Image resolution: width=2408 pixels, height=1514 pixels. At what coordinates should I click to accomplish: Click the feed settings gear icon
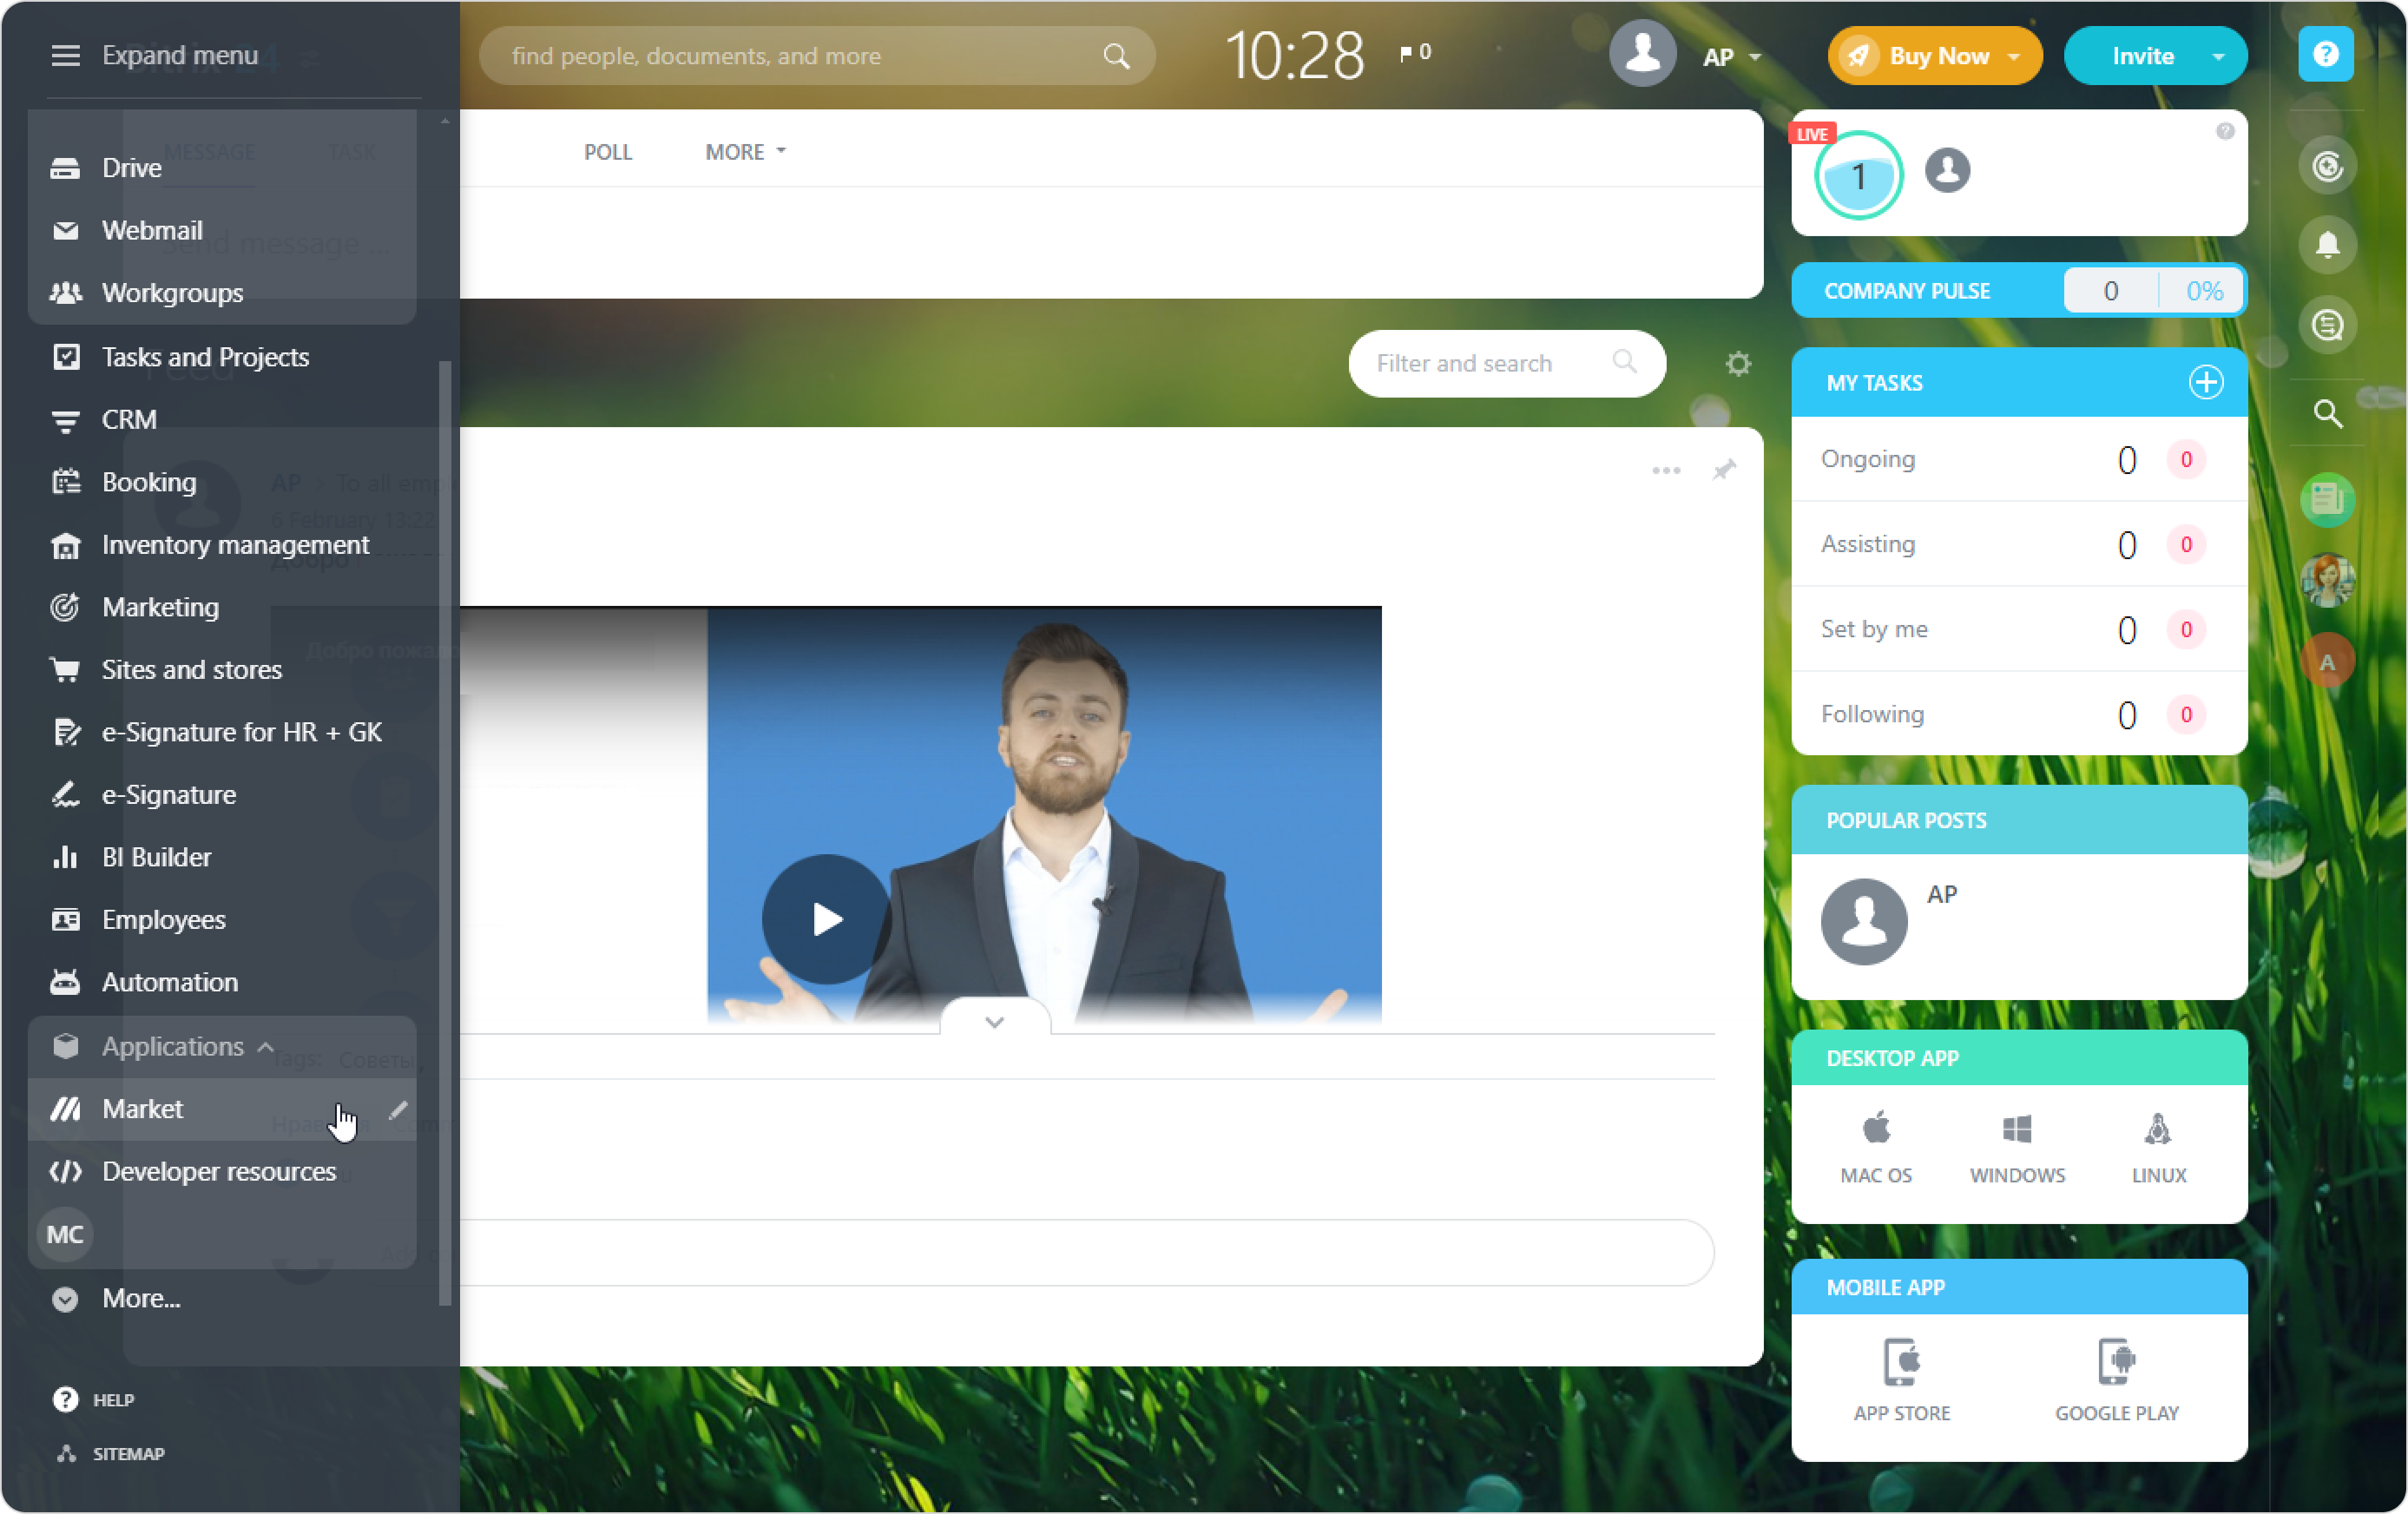(1738, 363)
